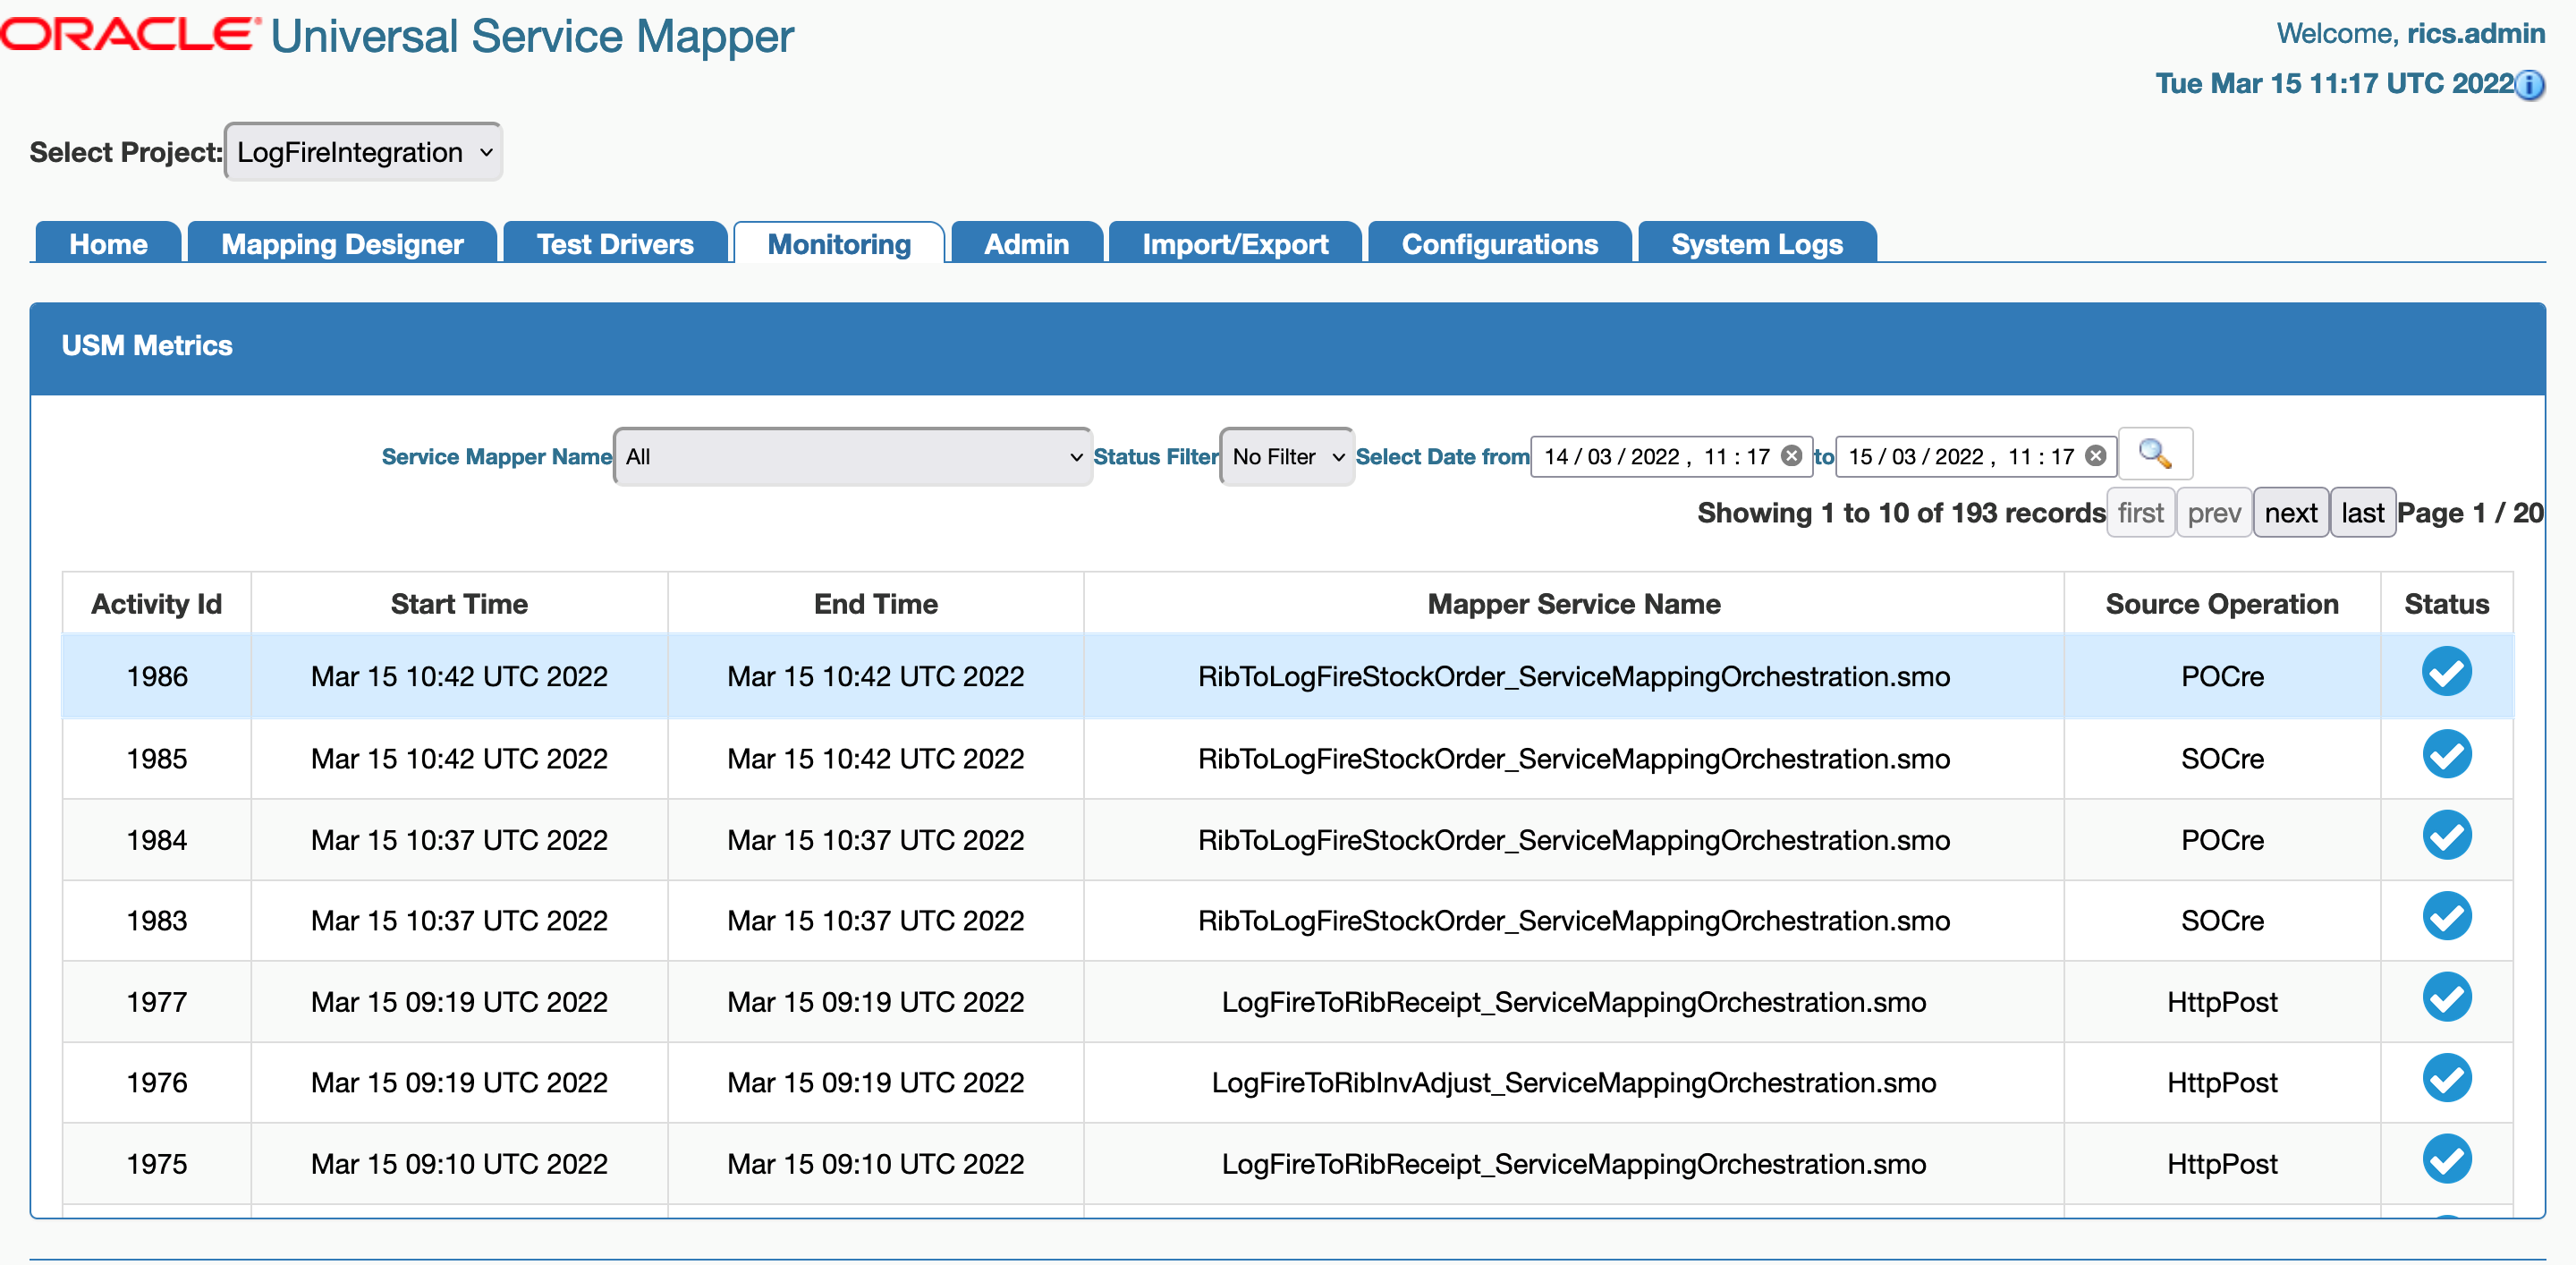Clear the 'to' date field value
Screen dimensions: 2576x1265
coord(2097,456)
